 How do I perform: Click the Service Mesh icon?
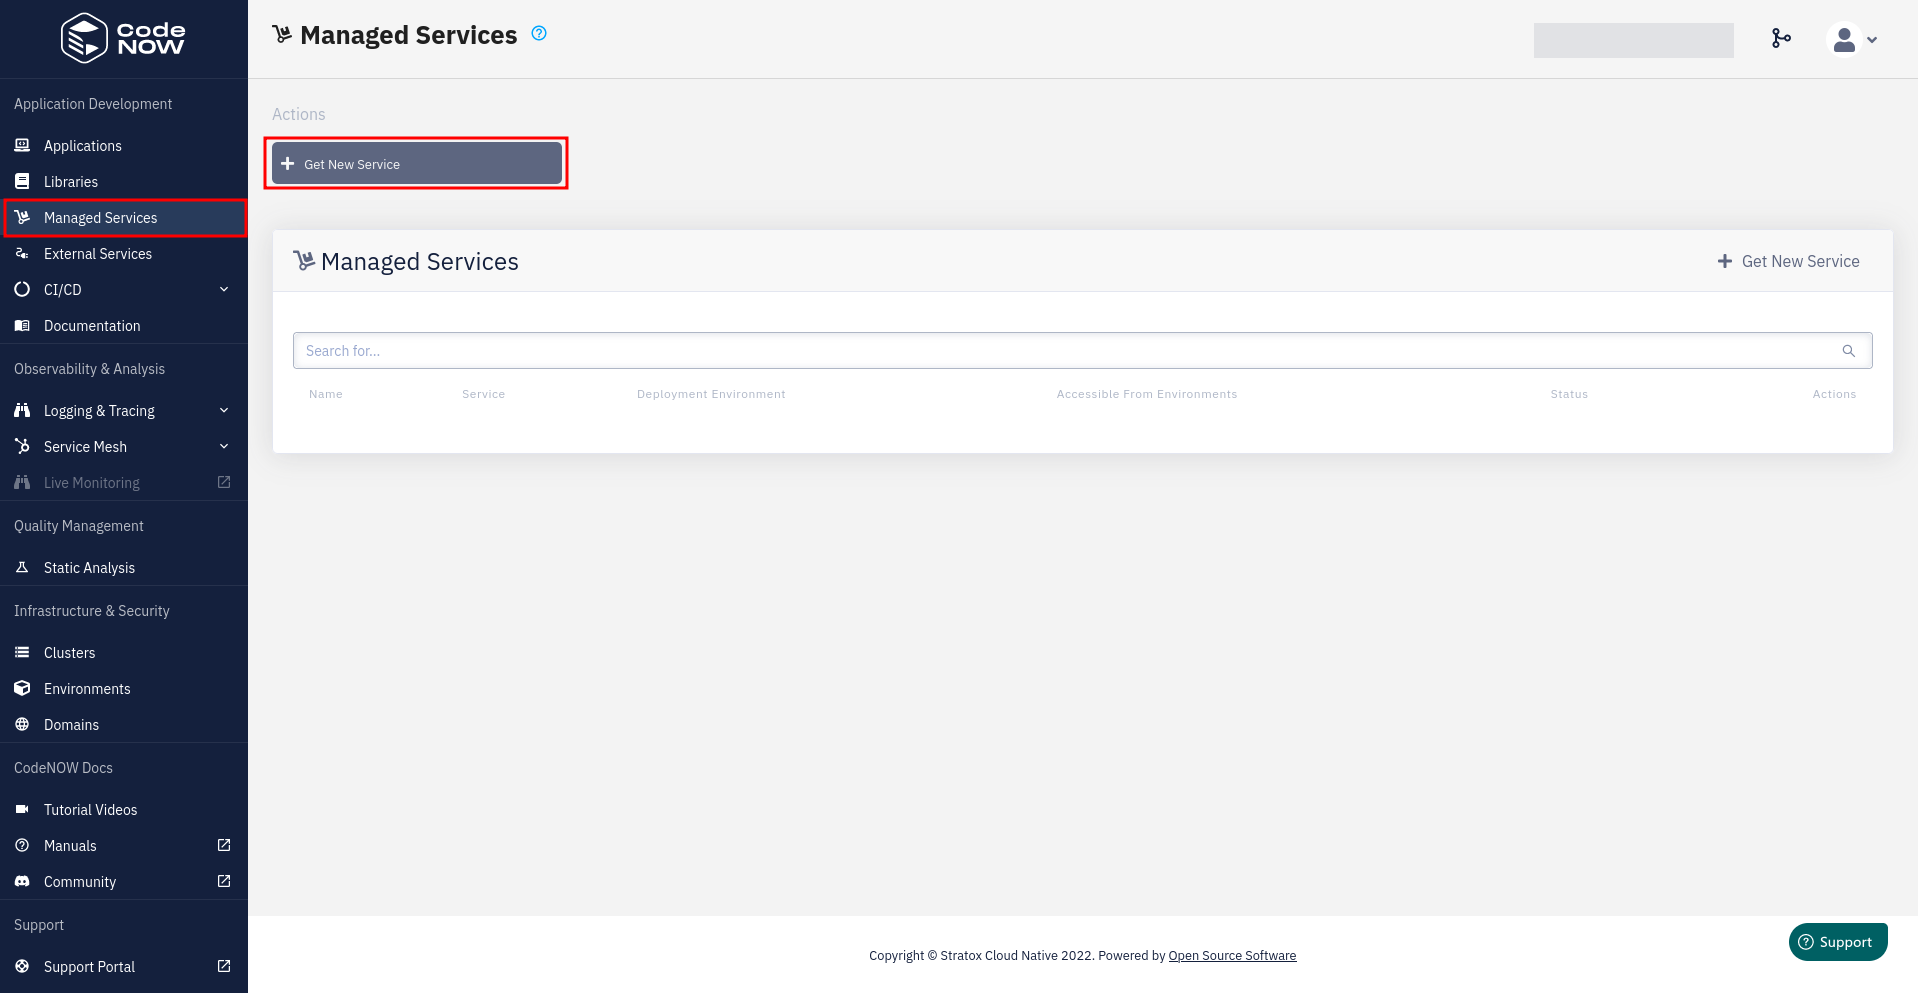22,446
